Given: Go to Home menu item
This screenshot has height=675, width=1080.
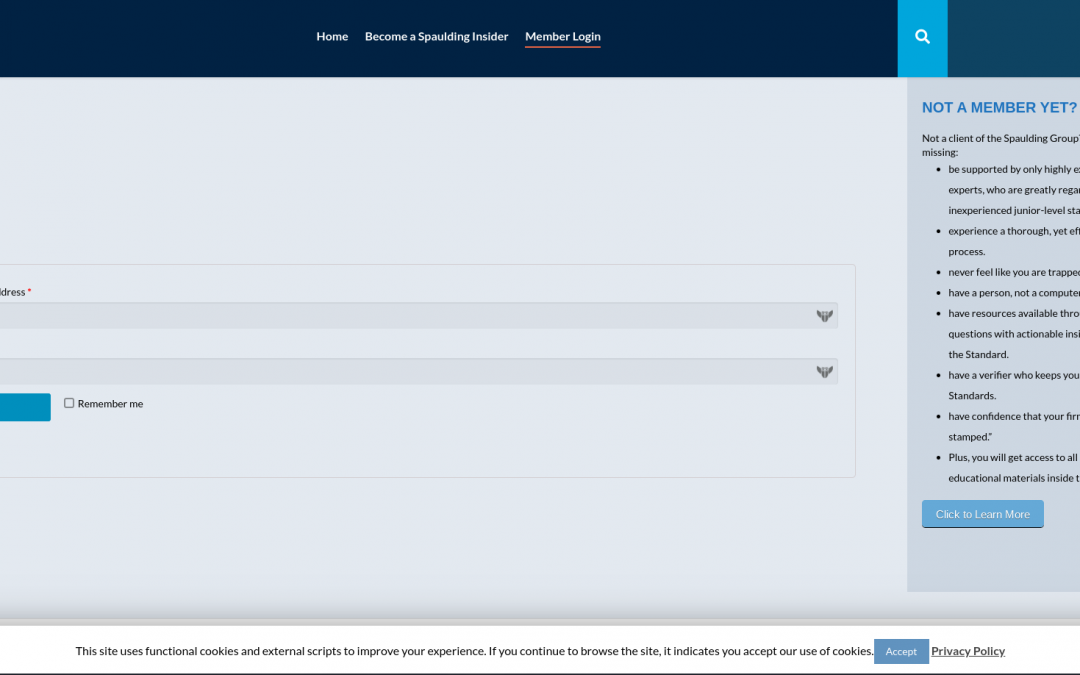Looking at the screenshot, I should pyautogui.click(x=332, y=37).
